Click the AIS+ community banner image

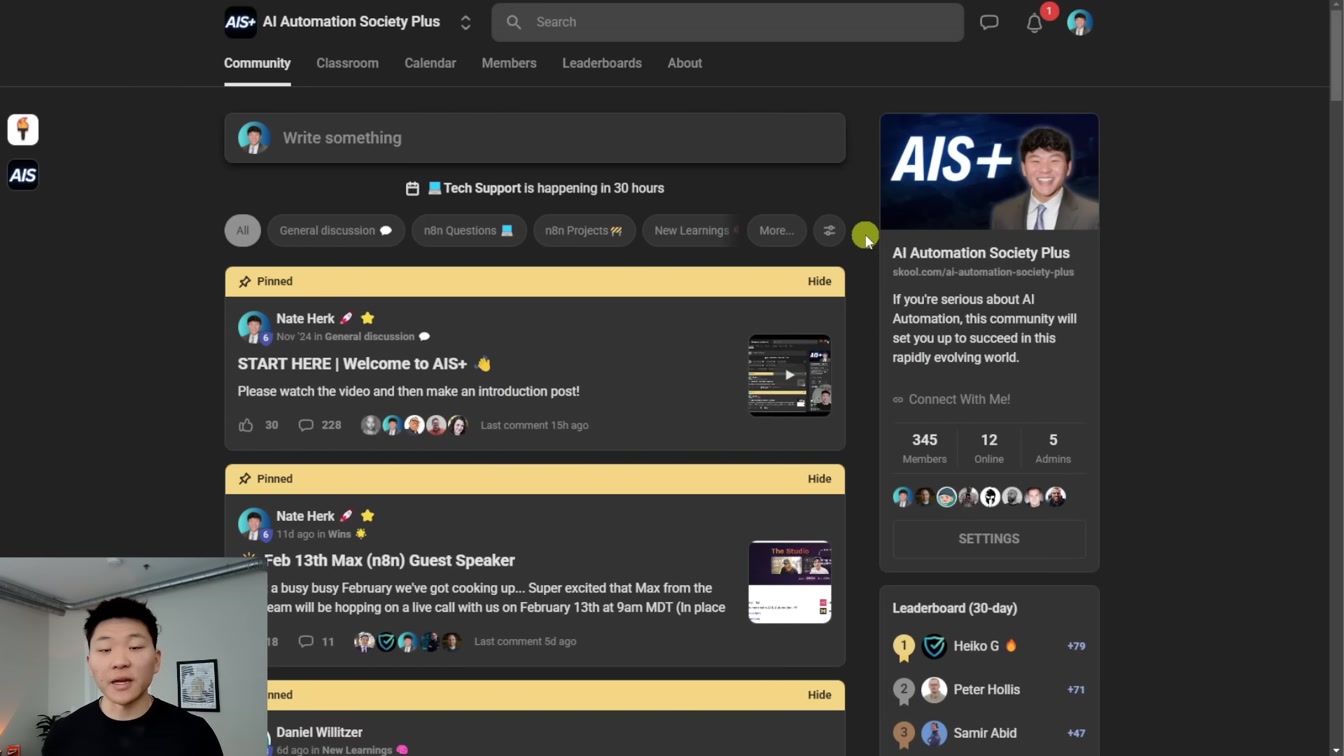[x=989, y=172]
